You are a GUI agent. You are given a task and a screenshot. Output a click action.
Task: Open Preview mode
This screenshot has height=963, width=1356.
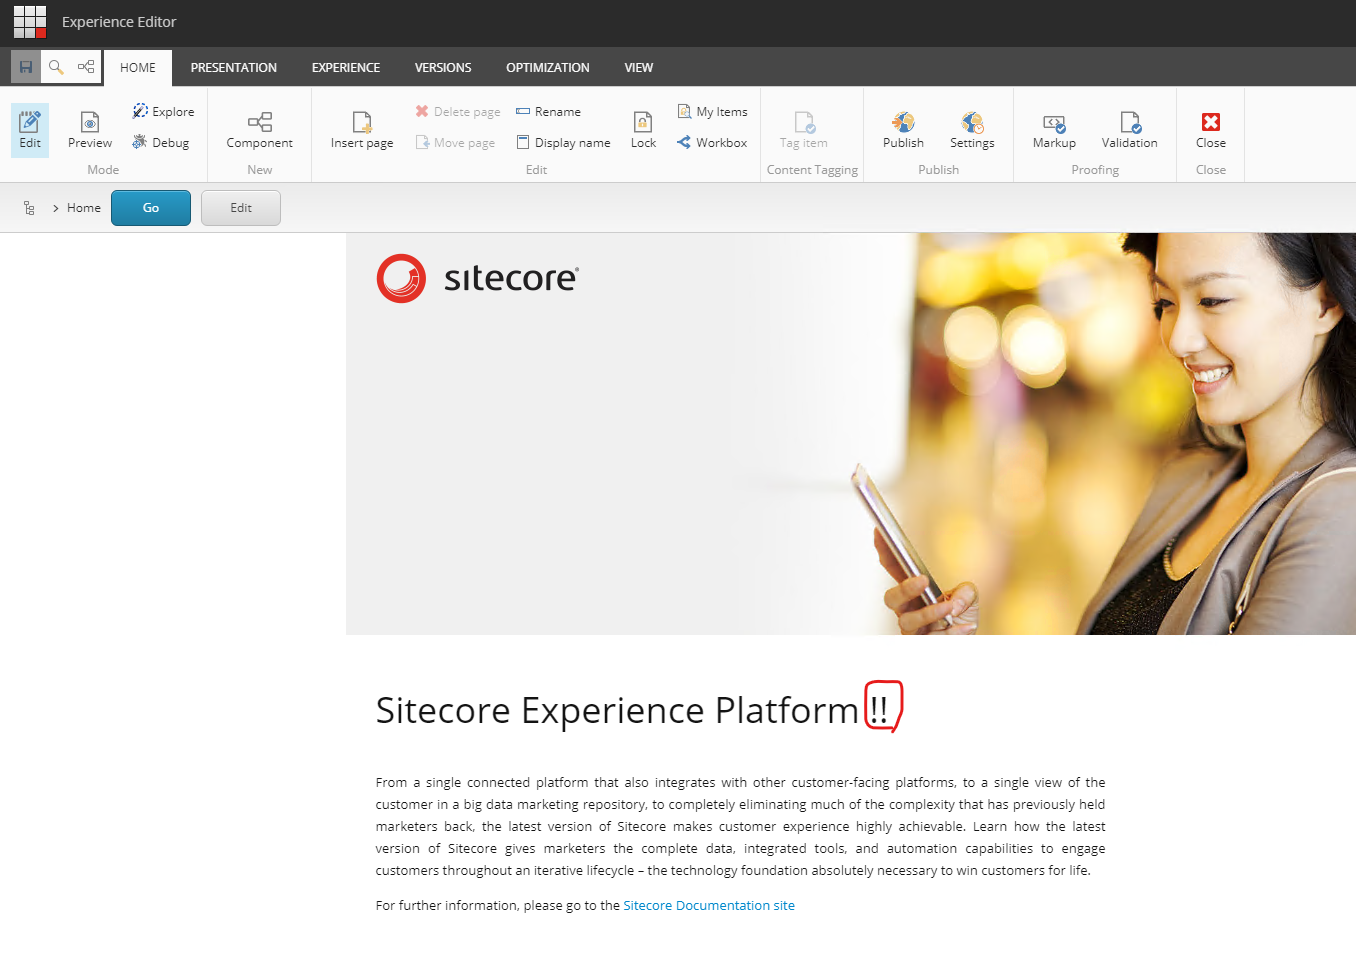(90, 130)
